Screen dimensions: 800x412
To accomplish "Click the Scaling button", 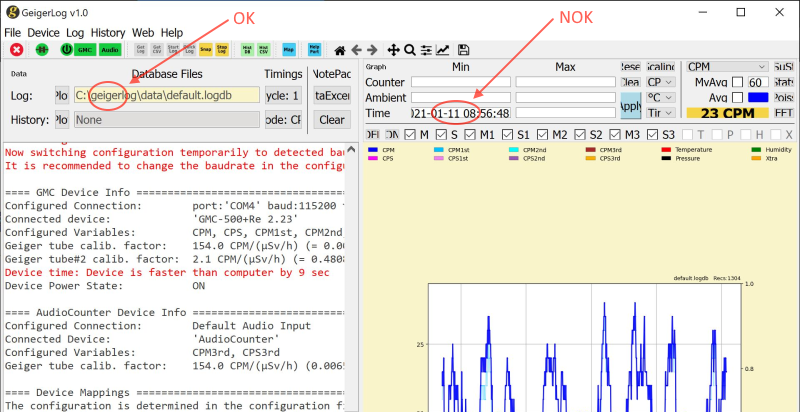I will (x=660, y=67).
